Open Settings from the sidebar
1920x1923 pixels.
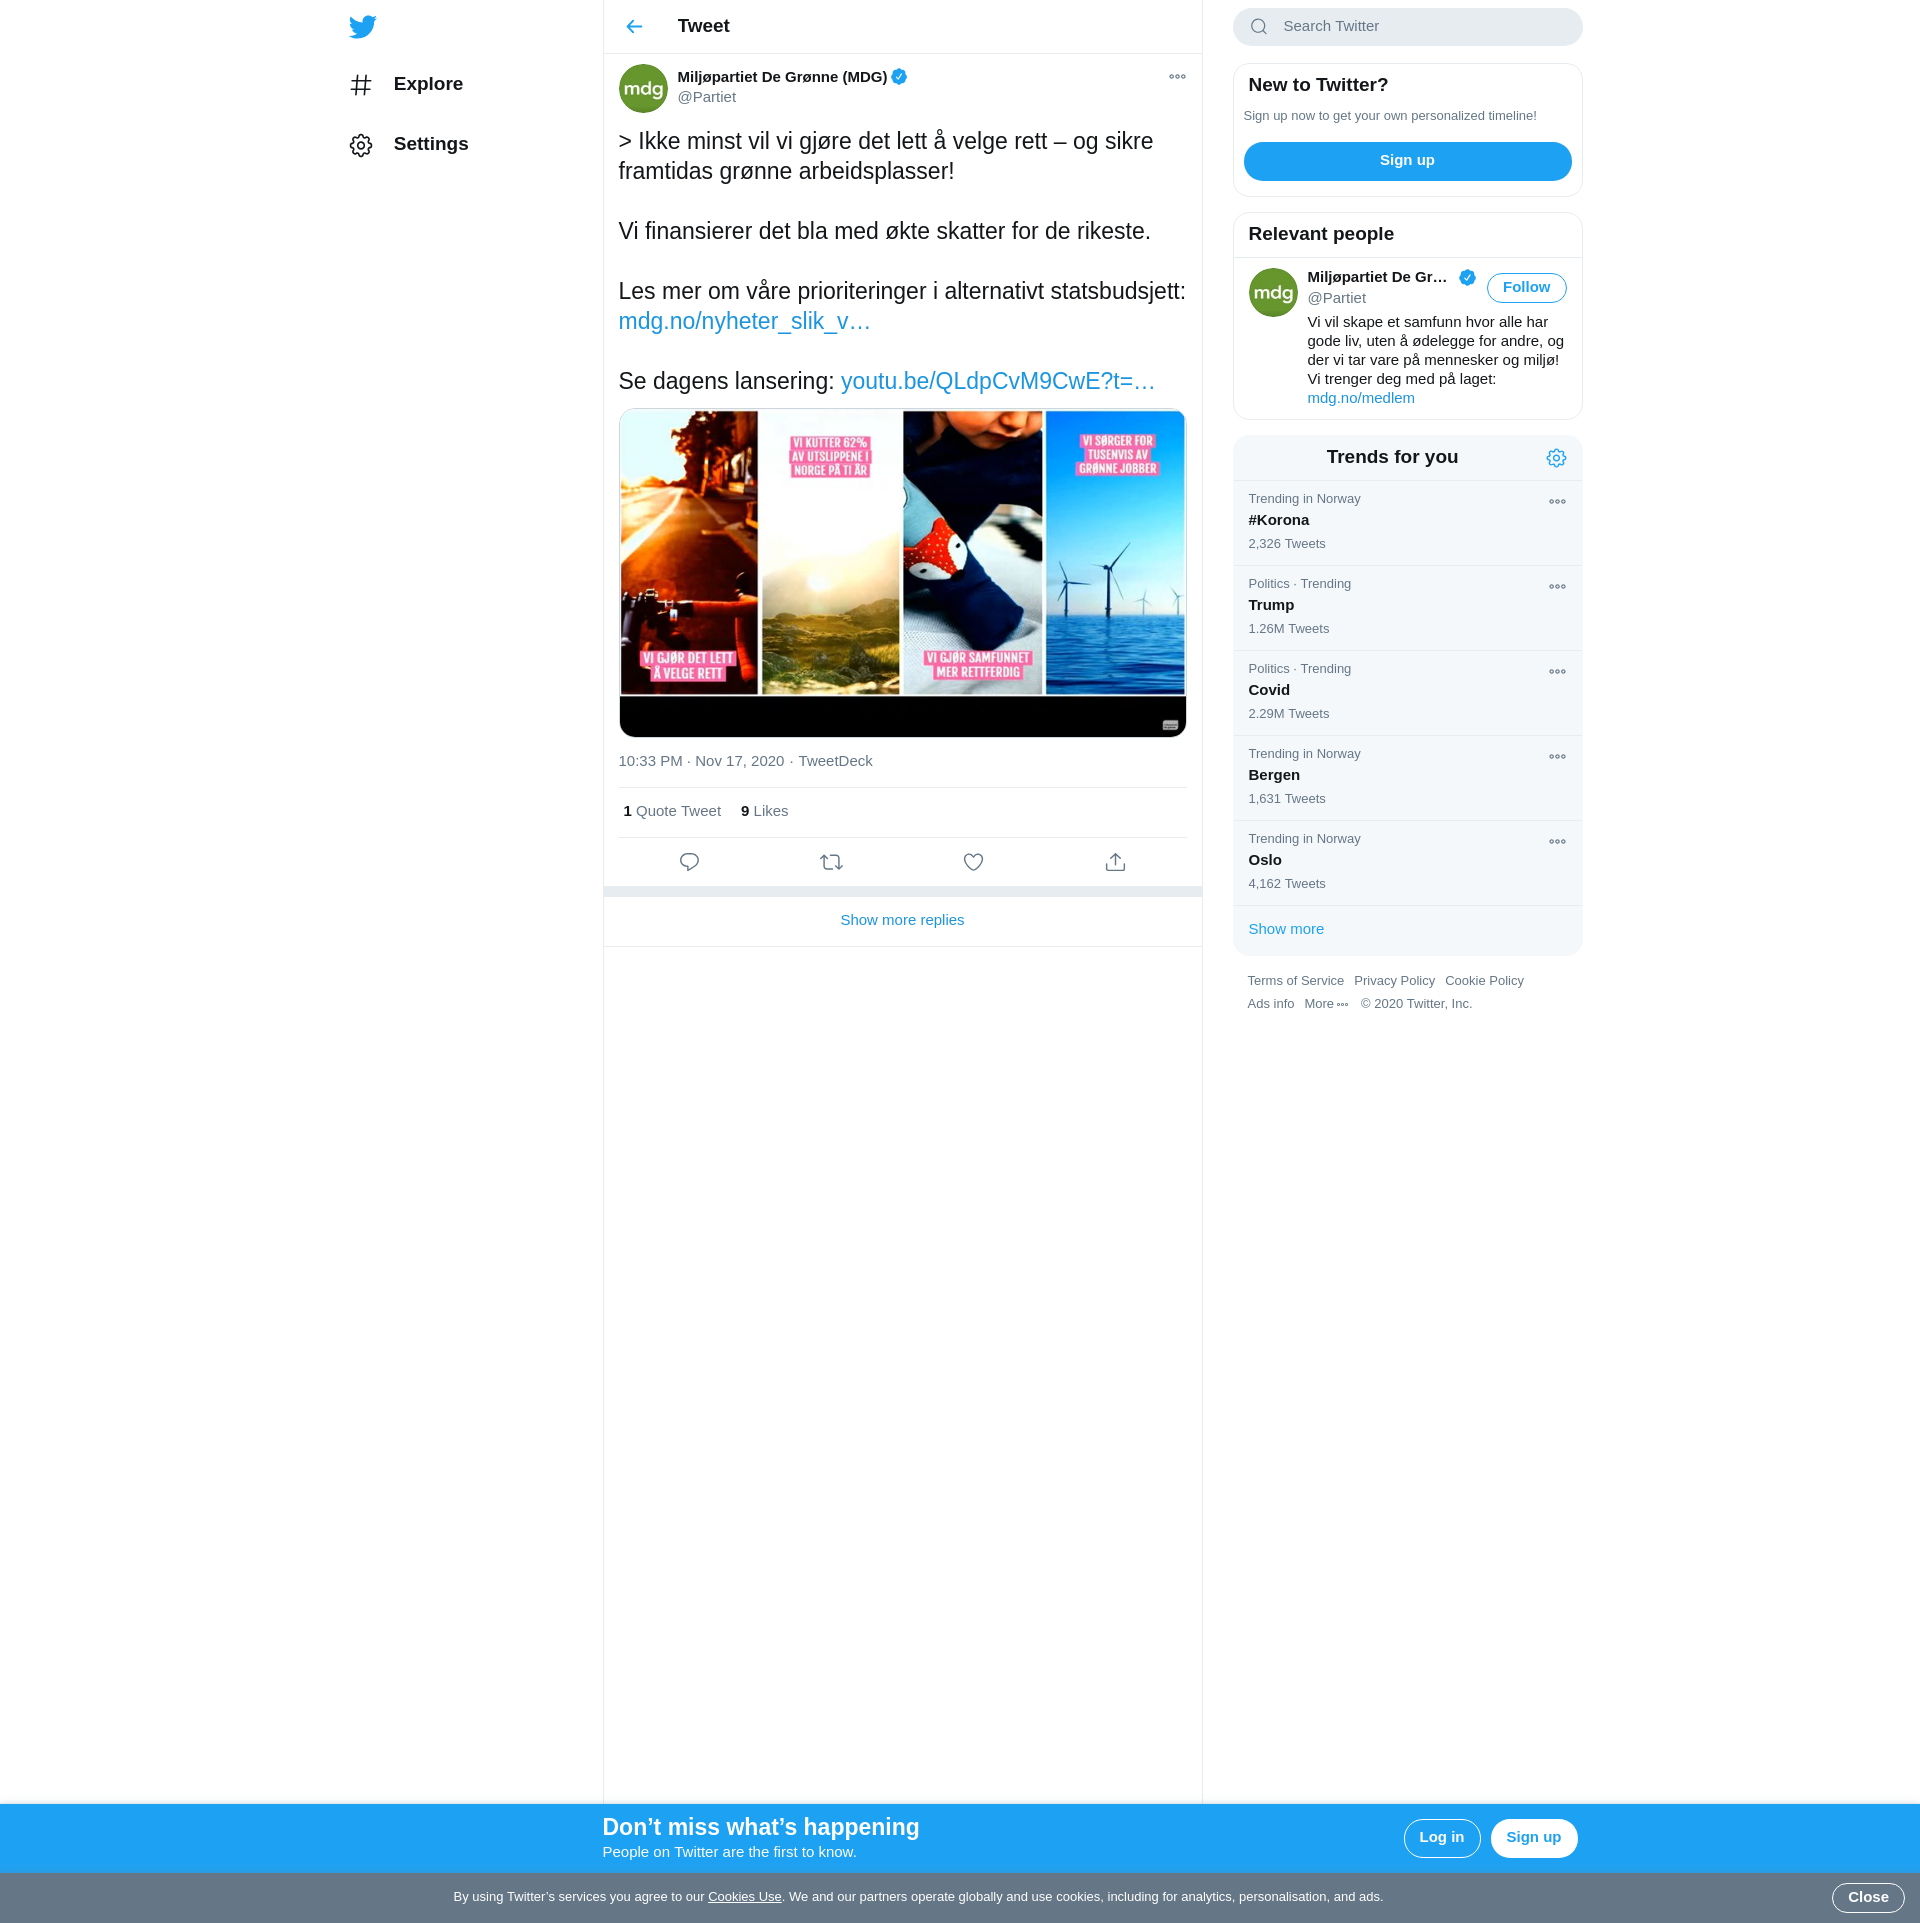(x=409, y=144)
